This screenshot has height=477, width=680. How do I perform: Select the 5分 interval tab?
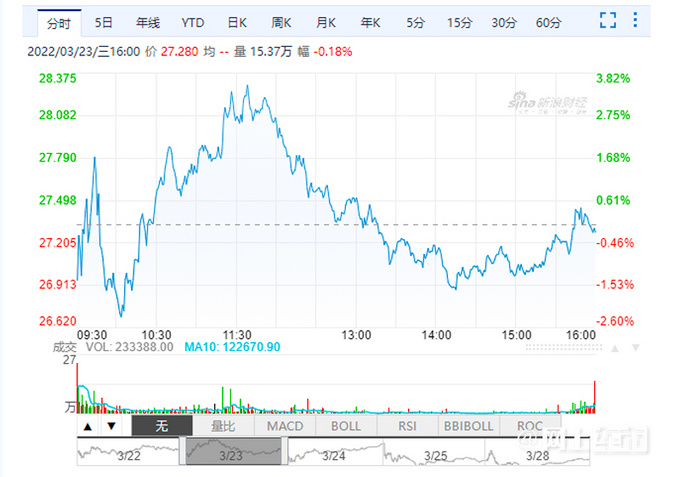point(415,23)
